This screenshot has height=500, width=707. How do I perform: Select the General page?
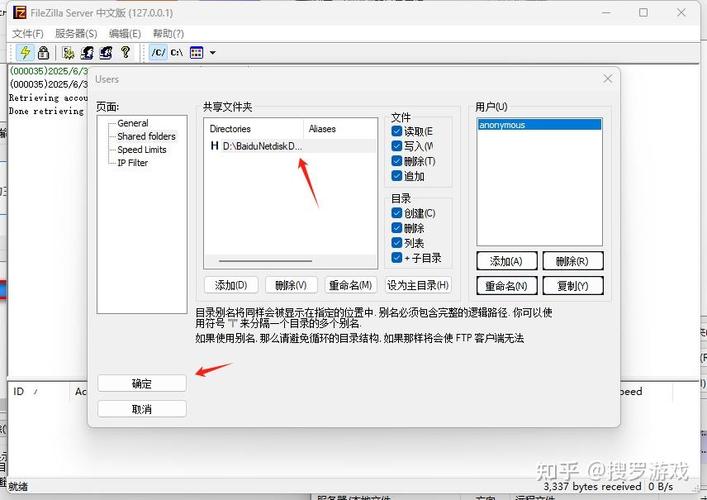tap(133, 123)
